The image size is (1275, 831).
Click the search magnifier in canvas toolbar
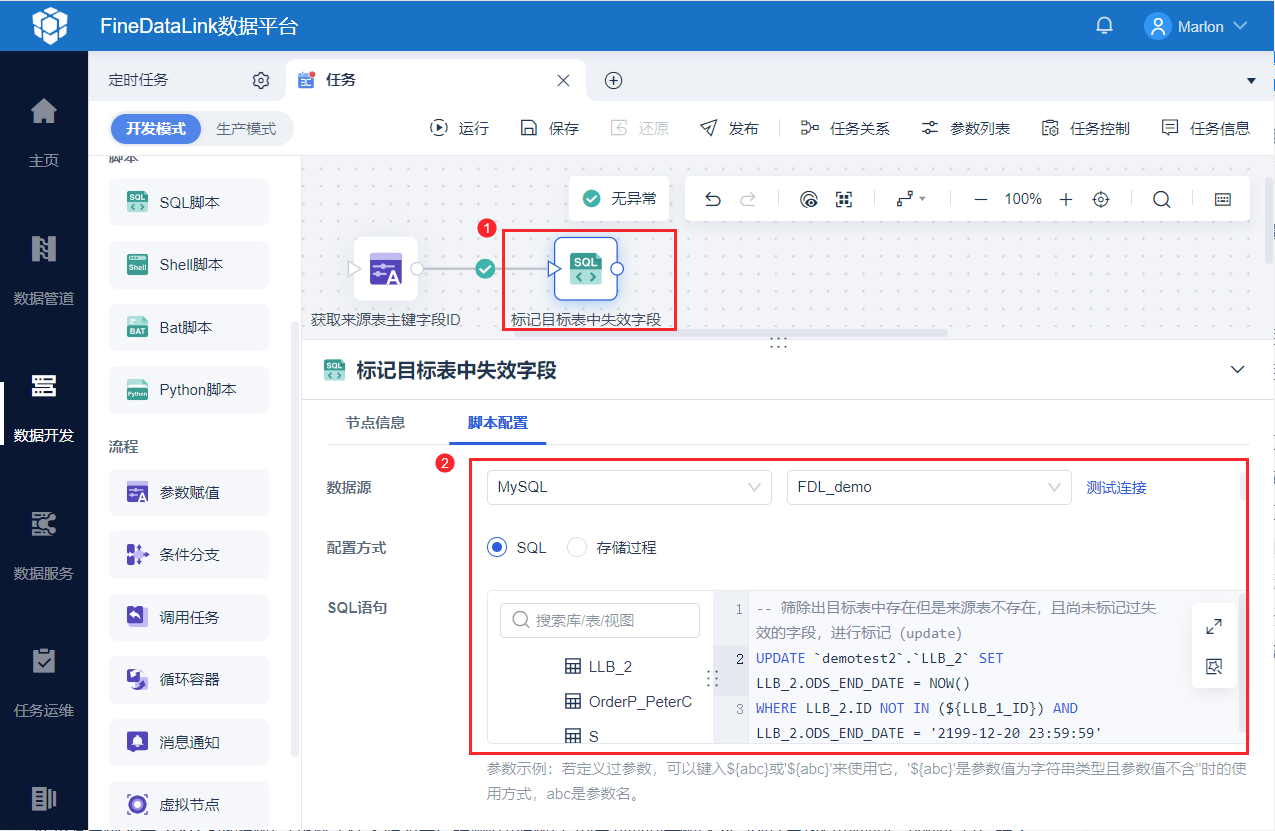[x=1161, y=199]
